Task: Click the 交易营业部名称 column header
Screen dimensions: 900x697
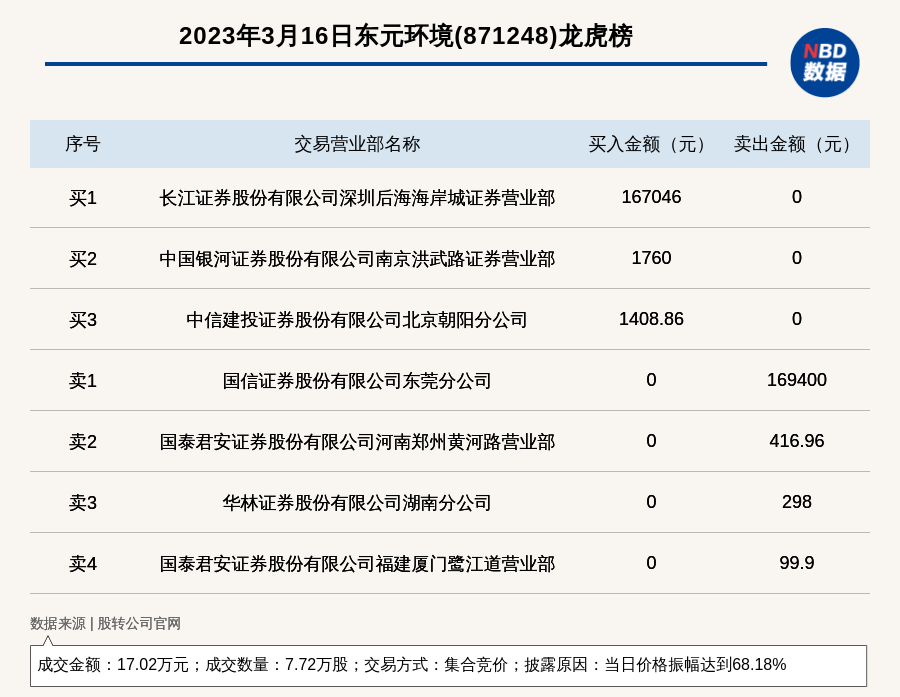Action: 357,144
